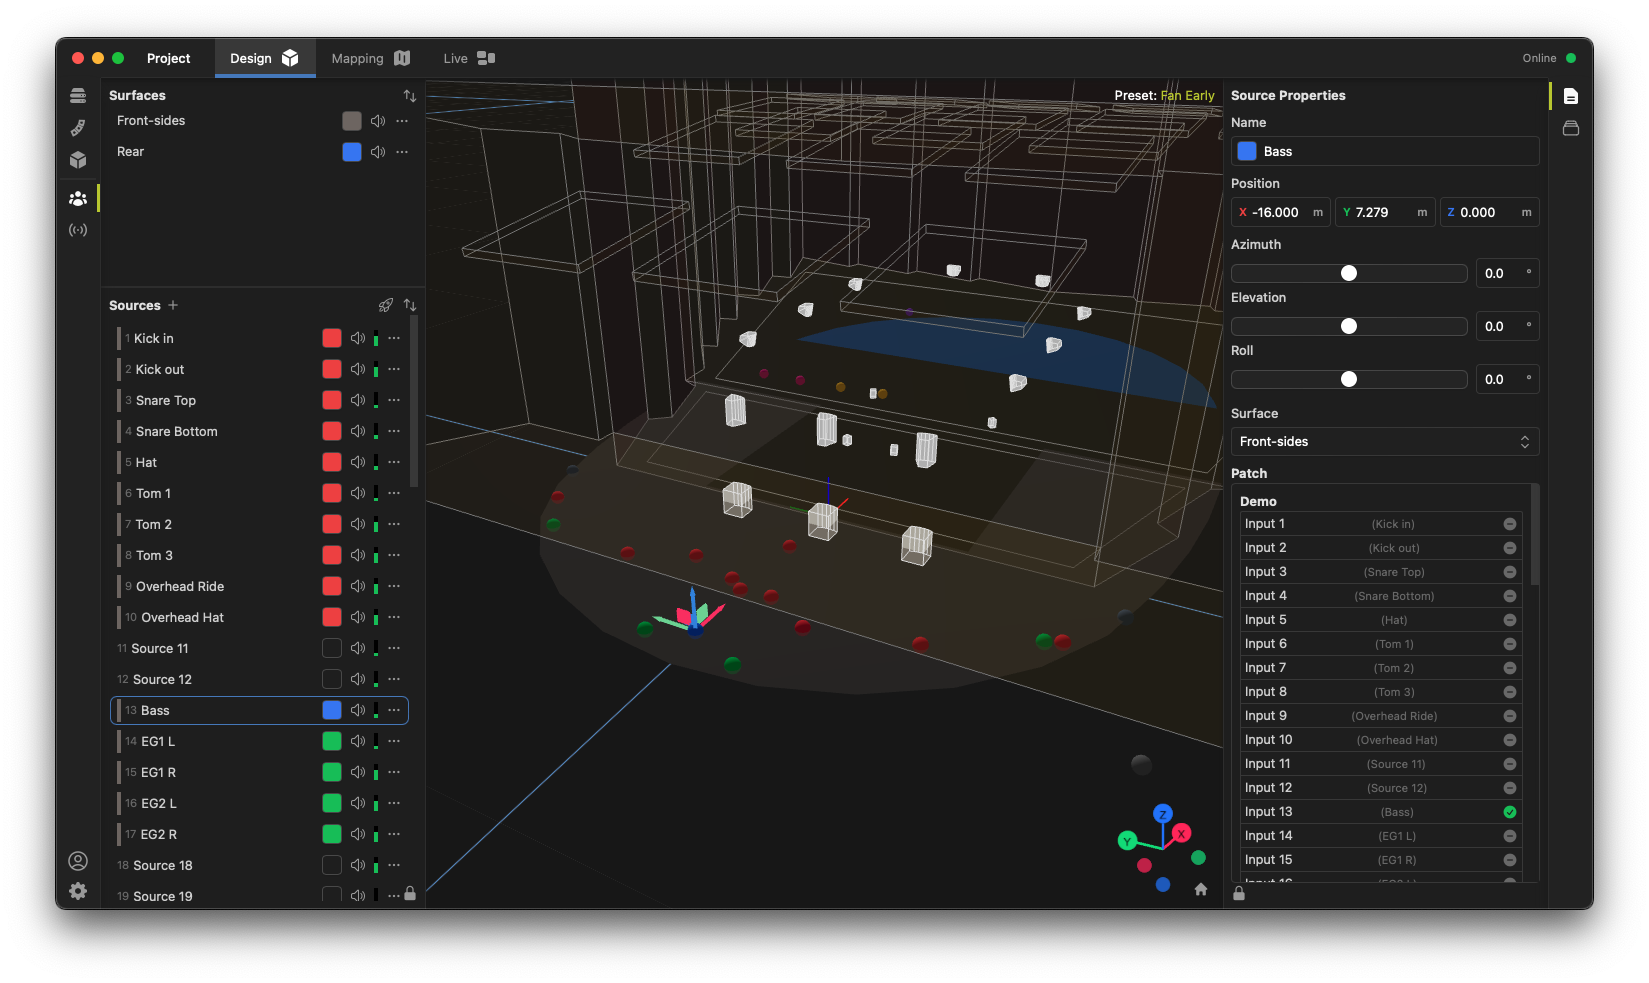
Task: Click the user account icon
Action: tap(78, 861)
